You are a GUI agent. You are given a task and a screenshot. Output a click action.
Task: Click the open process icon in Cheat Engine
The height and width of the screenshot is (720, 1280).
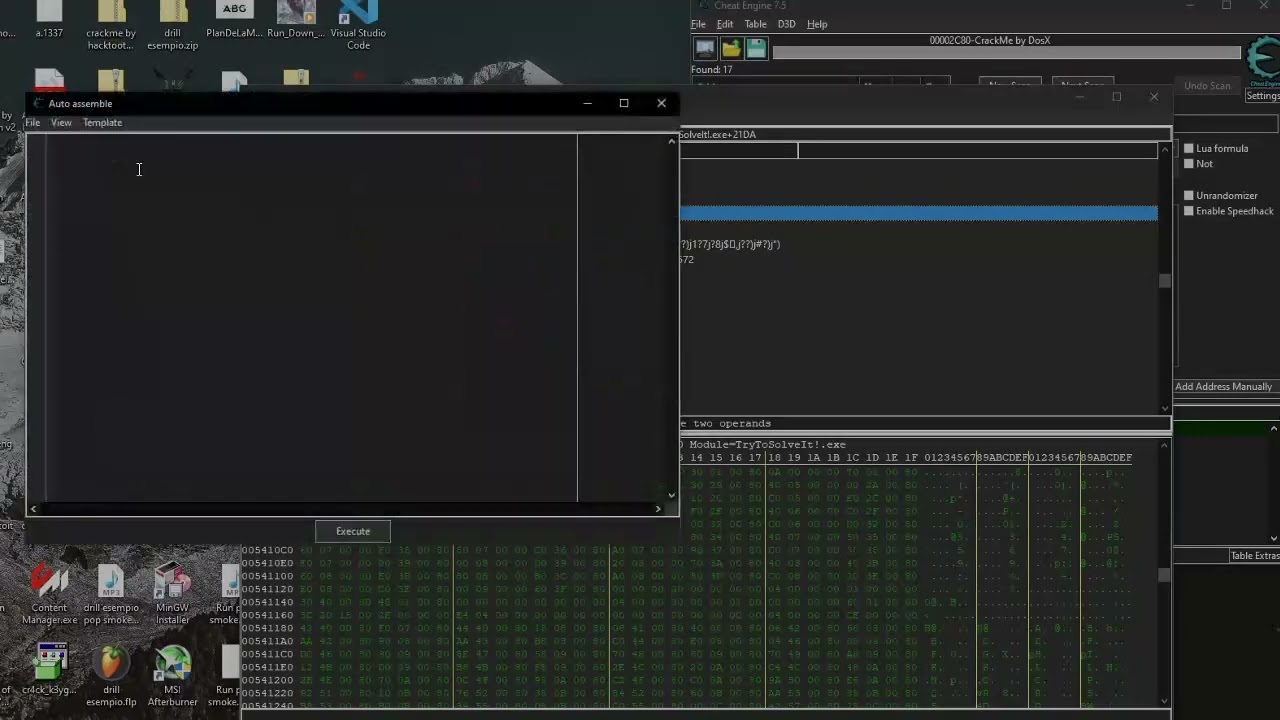[x=705, y=49]
